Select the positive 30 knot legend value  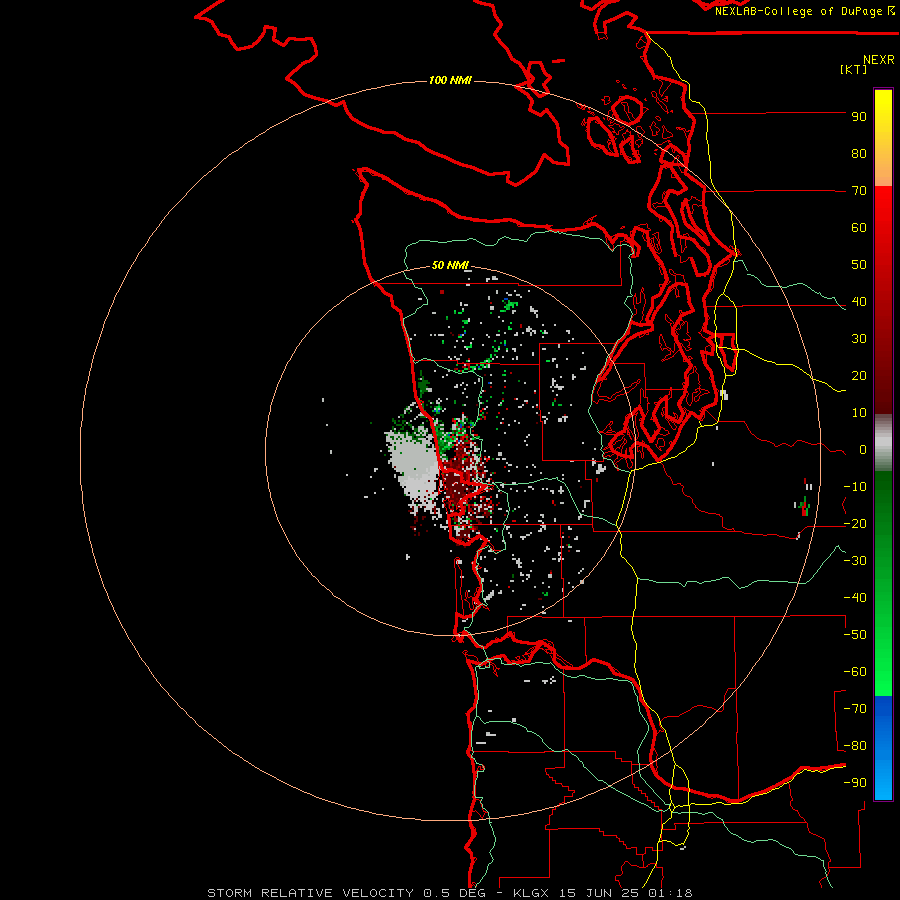click(859, 339)
